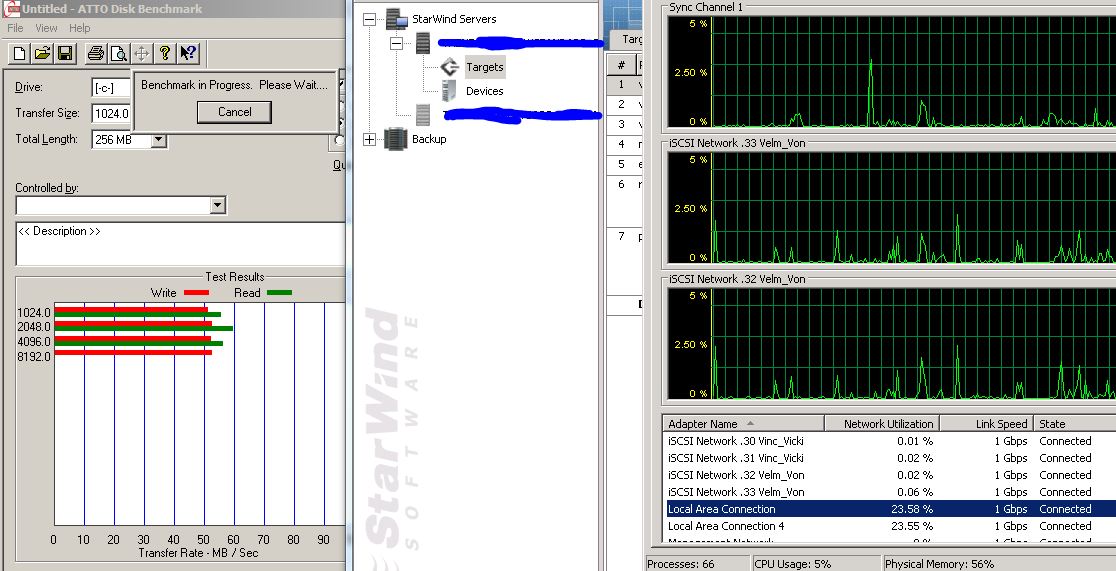Click the 23.58 % utilization value
The height and width of the screenshot is (571, 1116).
point(912,509)
